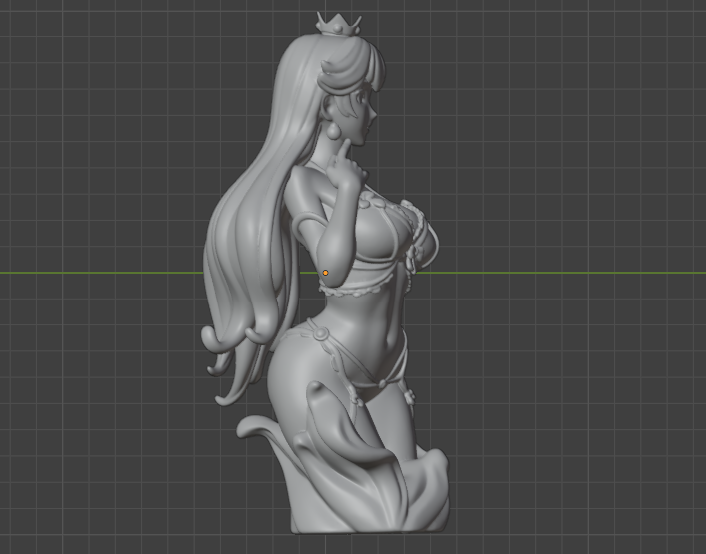Click the orange object origin dot
This screenshot has height=554, width=706.
(x=326, y=273)
